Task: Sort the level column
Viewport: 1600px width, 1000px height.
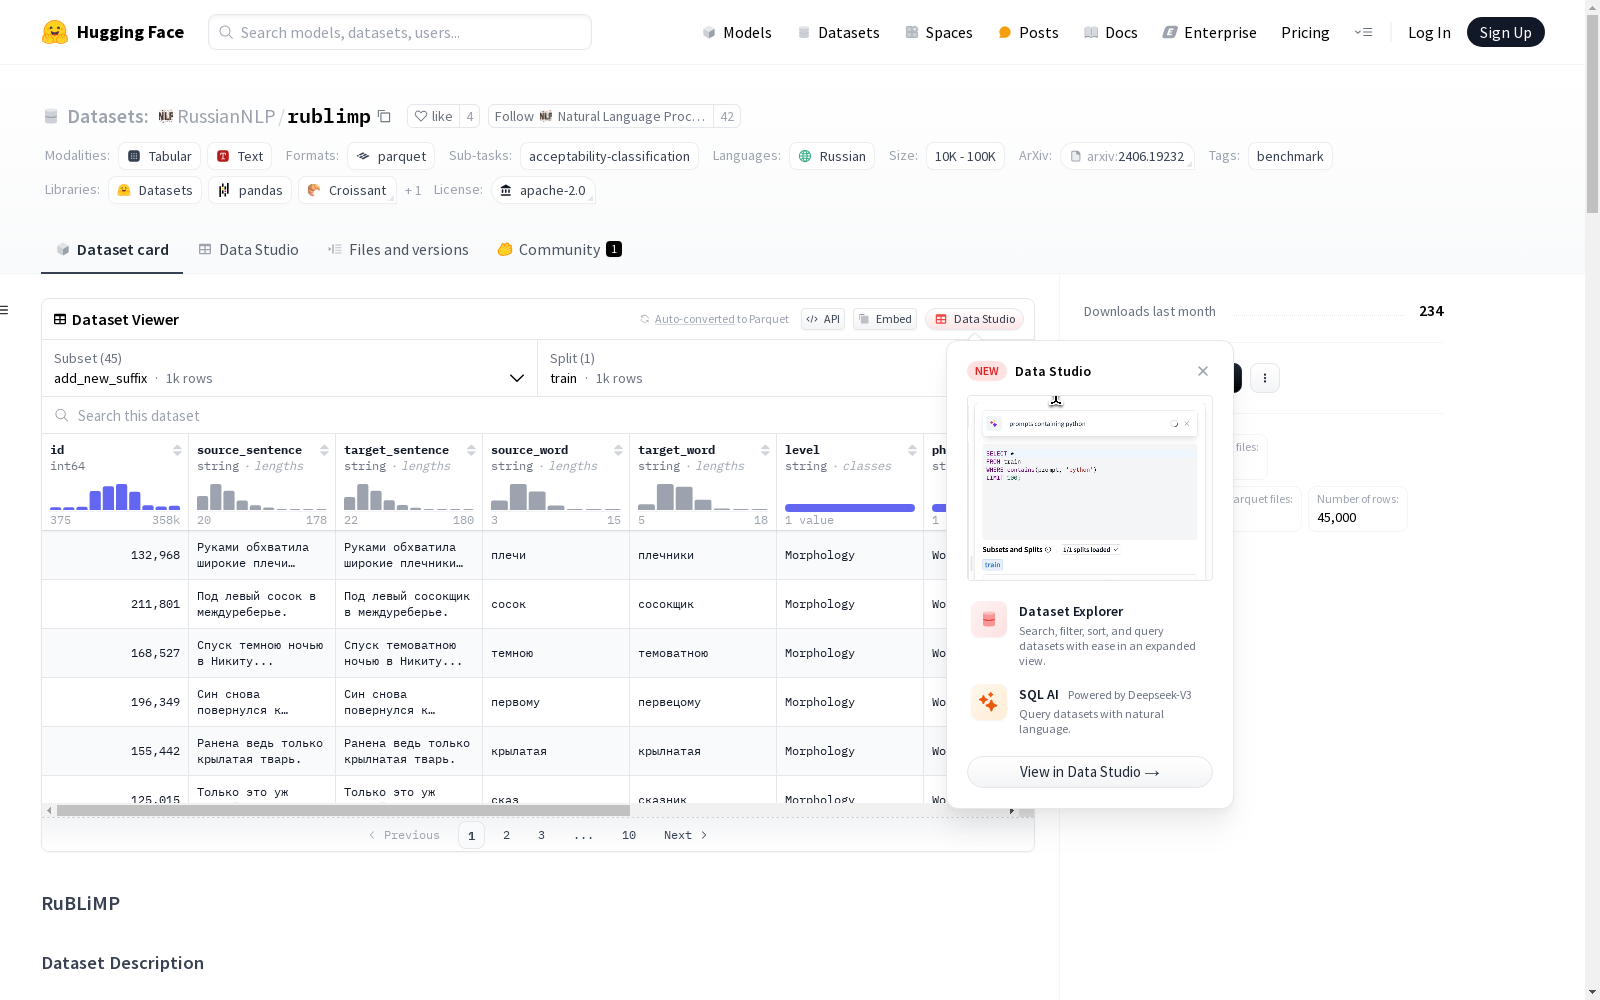Action: pyautogui.click(x=912, y=450)
